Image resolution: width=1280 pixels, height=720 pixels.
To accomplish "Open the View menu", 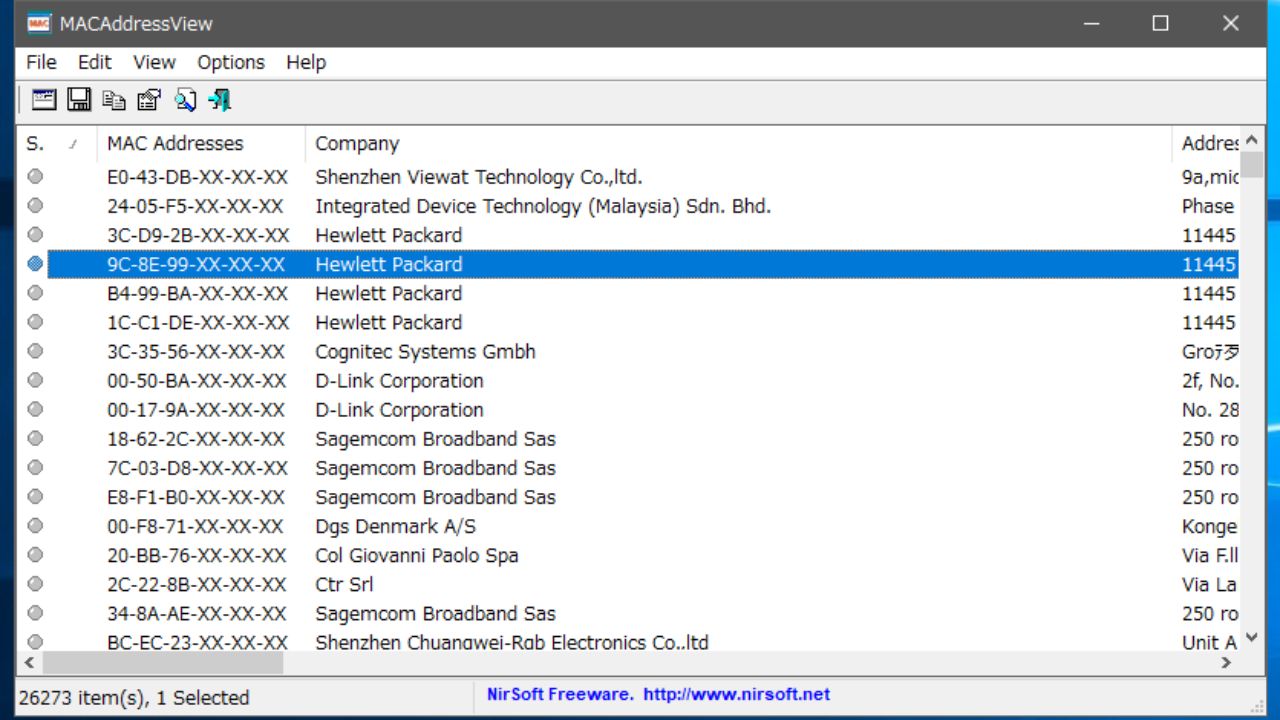I will tap(154, 62).
